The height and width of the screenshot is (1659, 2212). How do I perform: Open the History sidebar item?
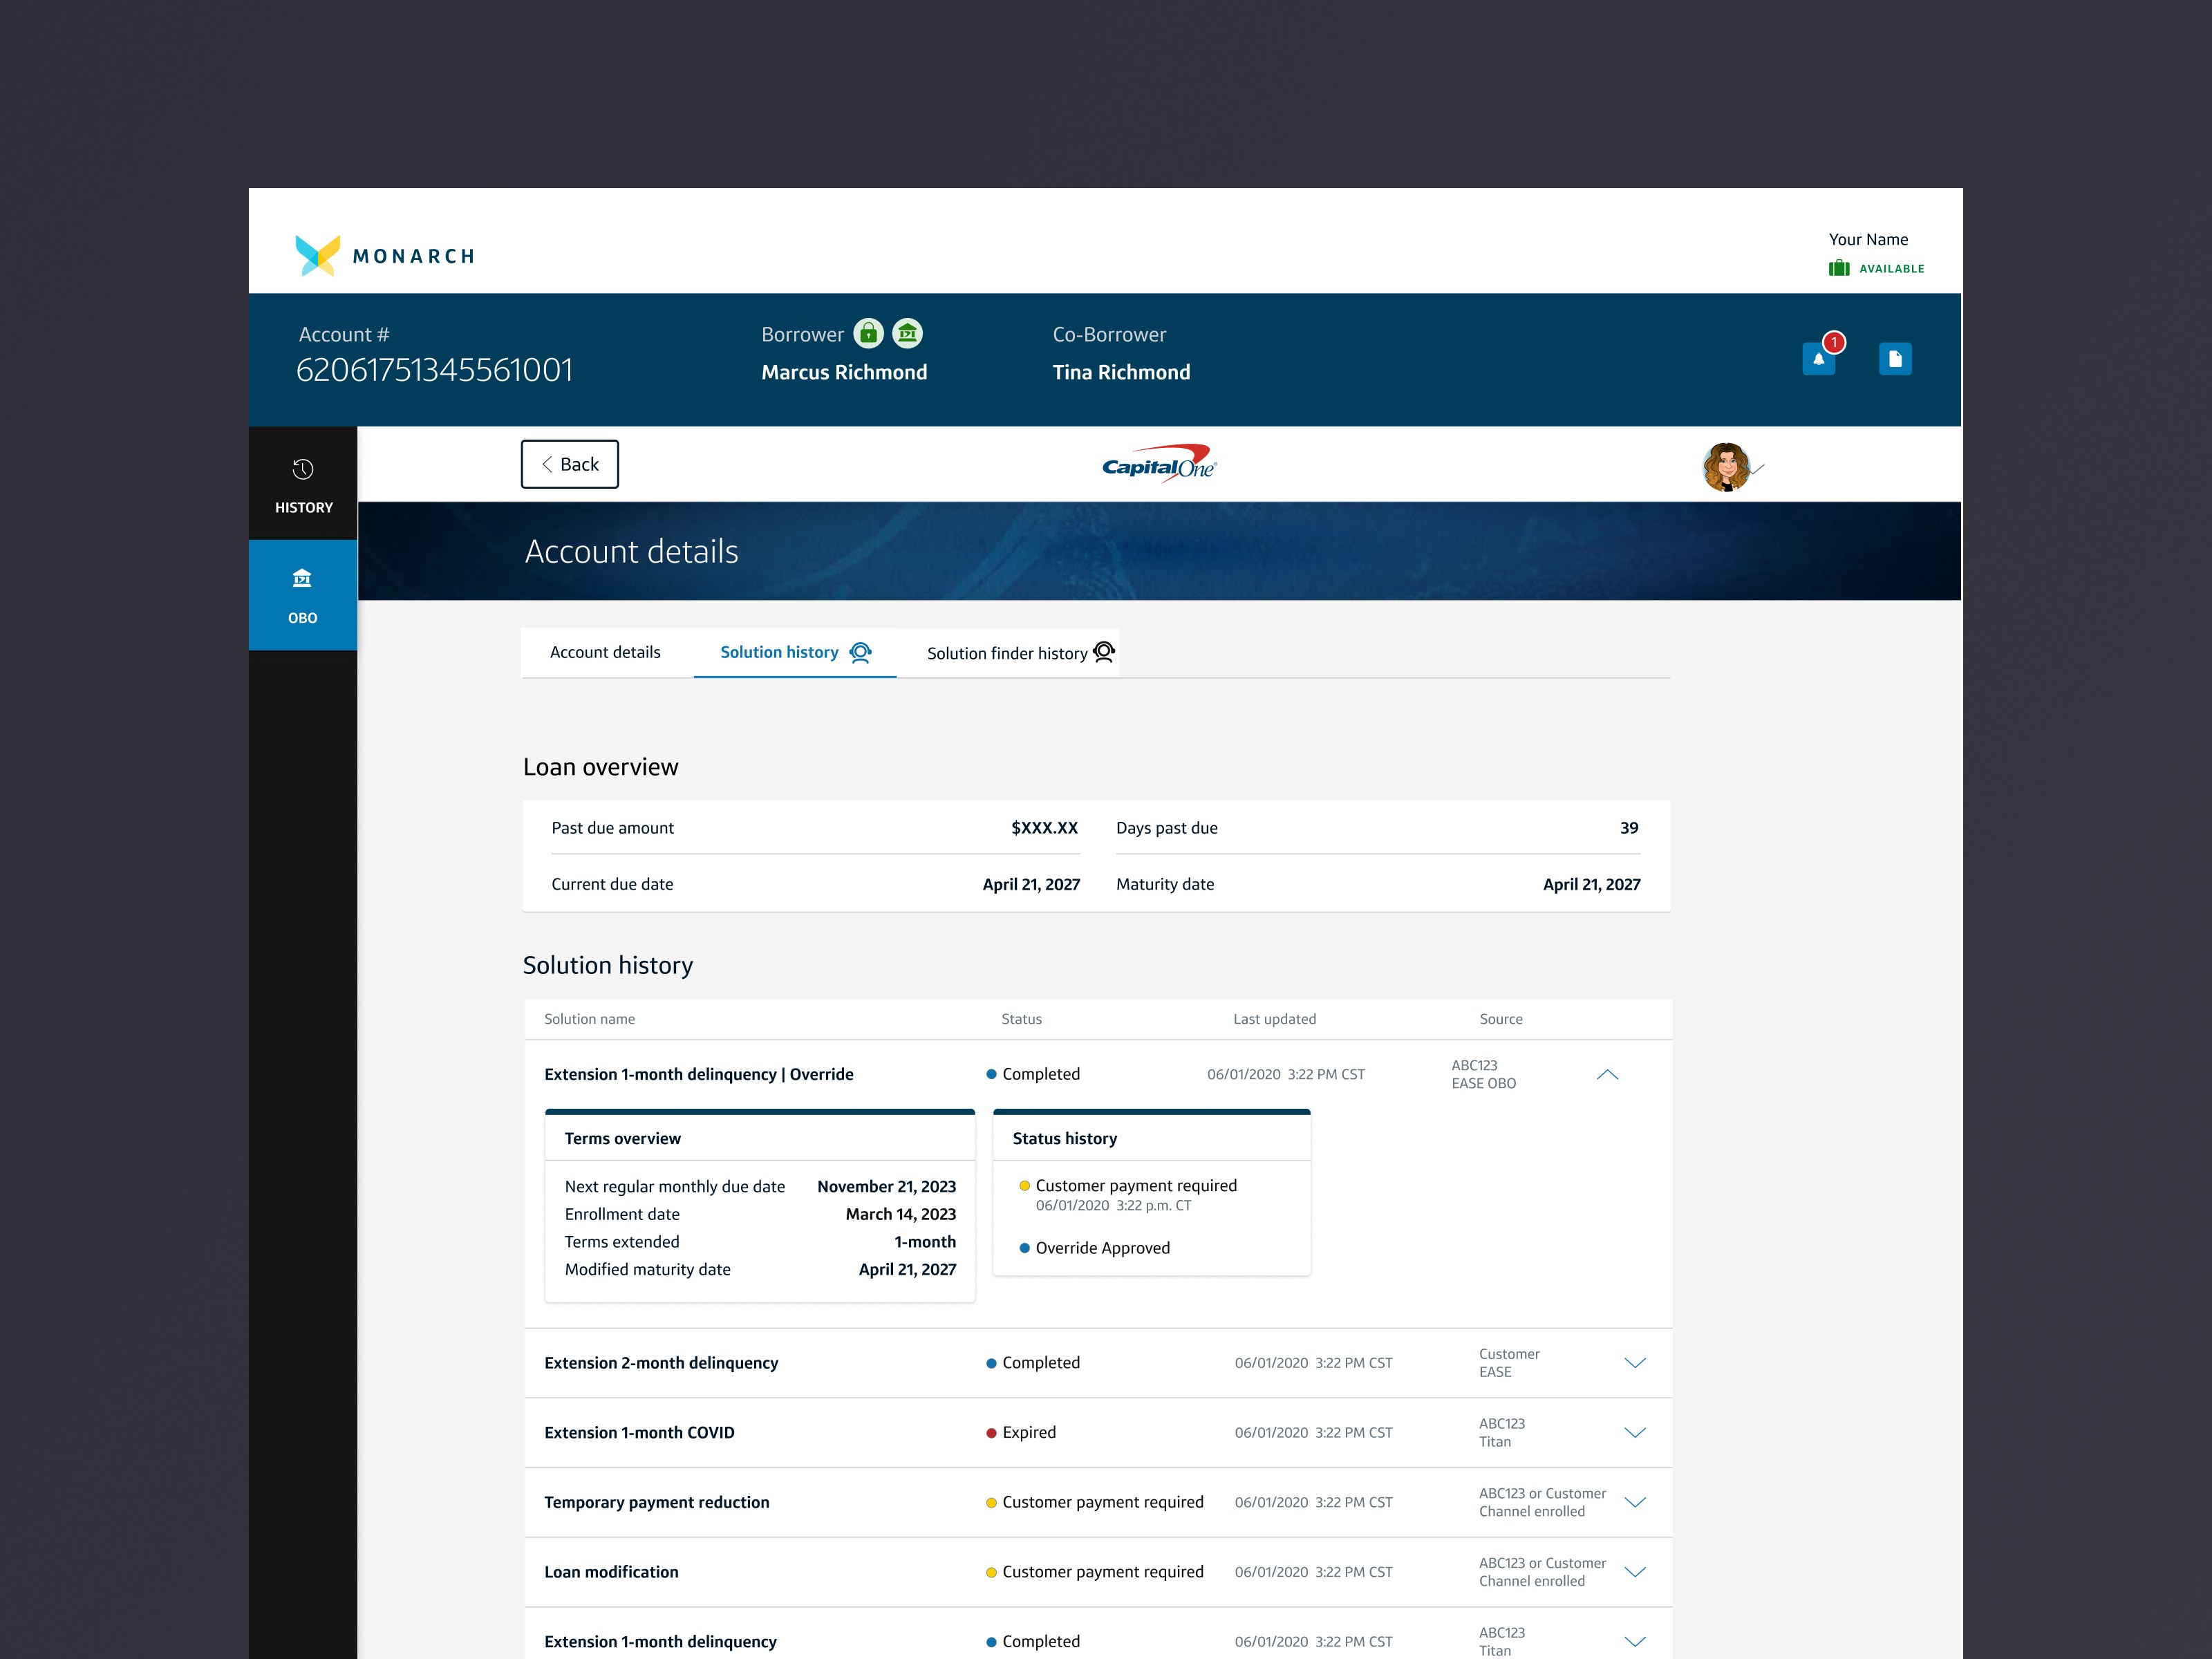click(303, 485)
